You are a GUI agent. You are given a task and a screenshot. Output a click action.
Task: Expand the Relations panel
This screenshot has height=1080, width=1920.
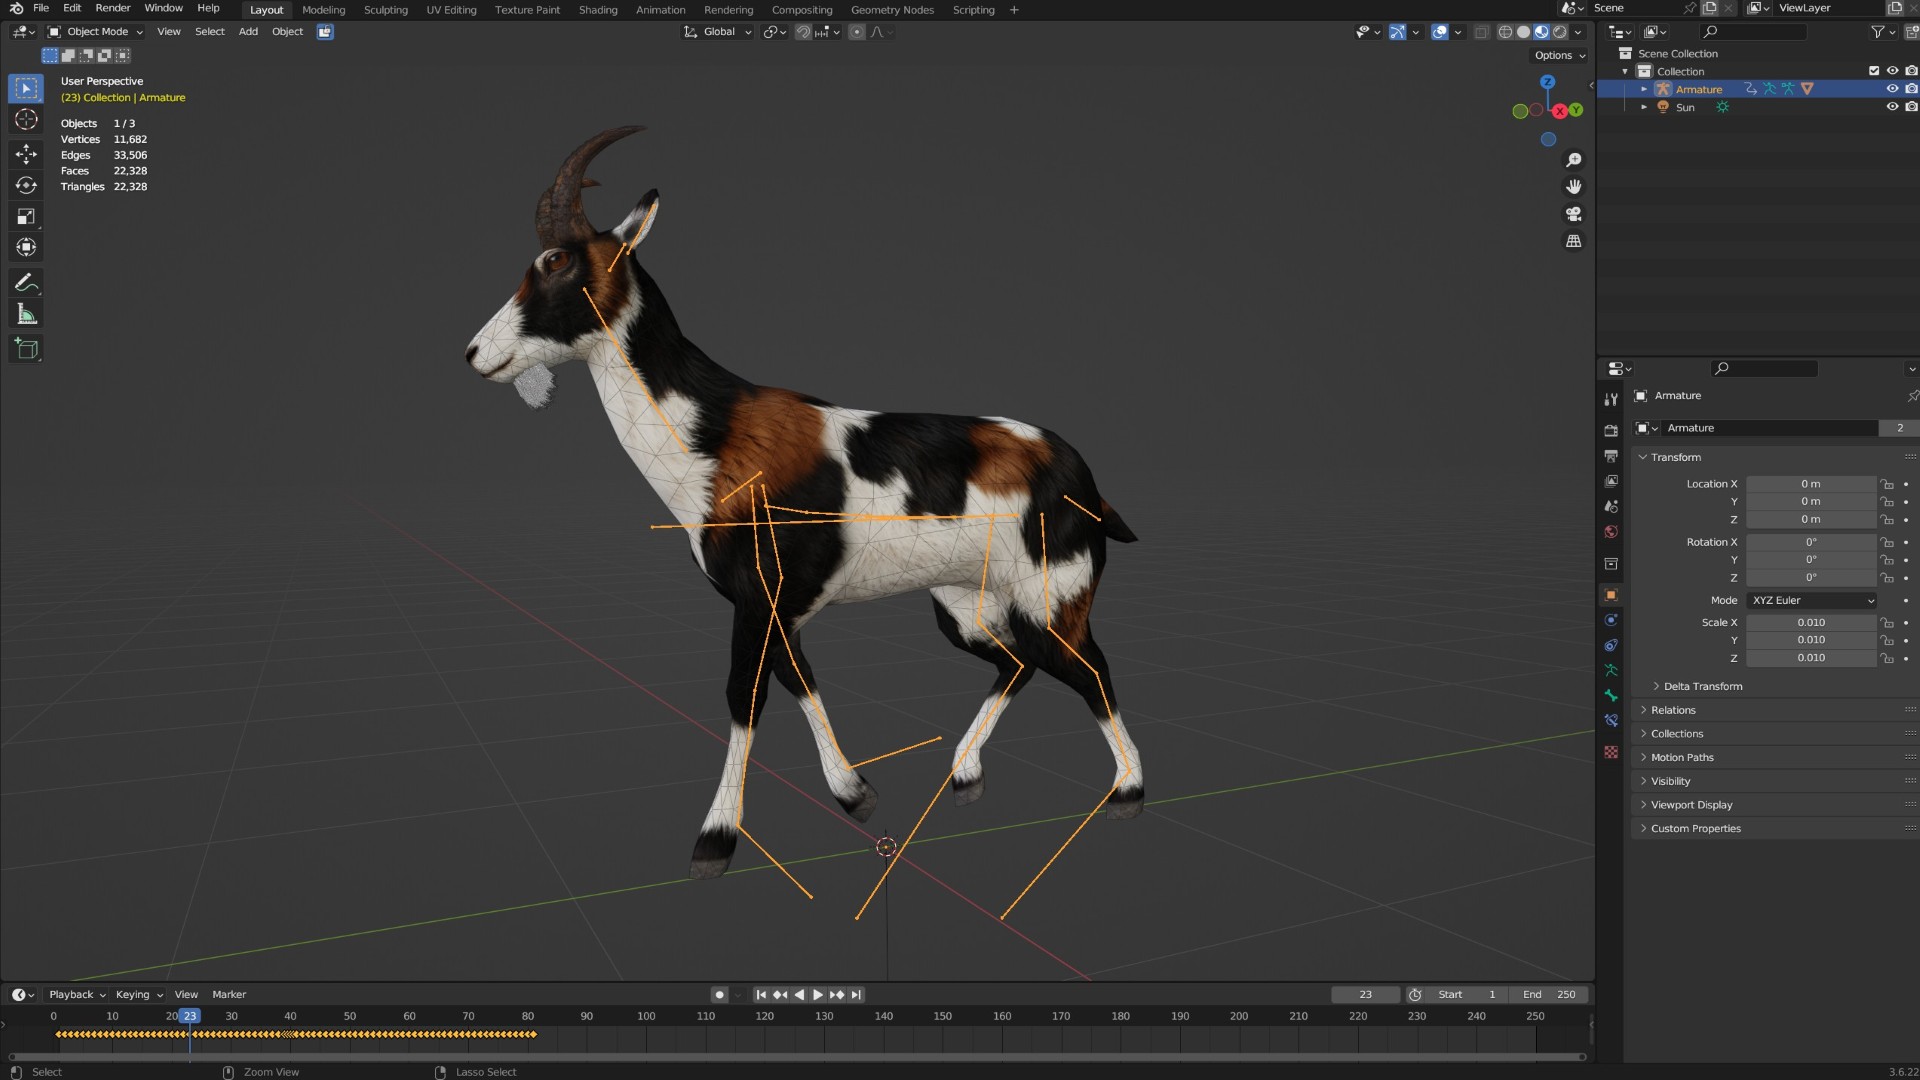pyautogui.click(x=1673, y=711)
